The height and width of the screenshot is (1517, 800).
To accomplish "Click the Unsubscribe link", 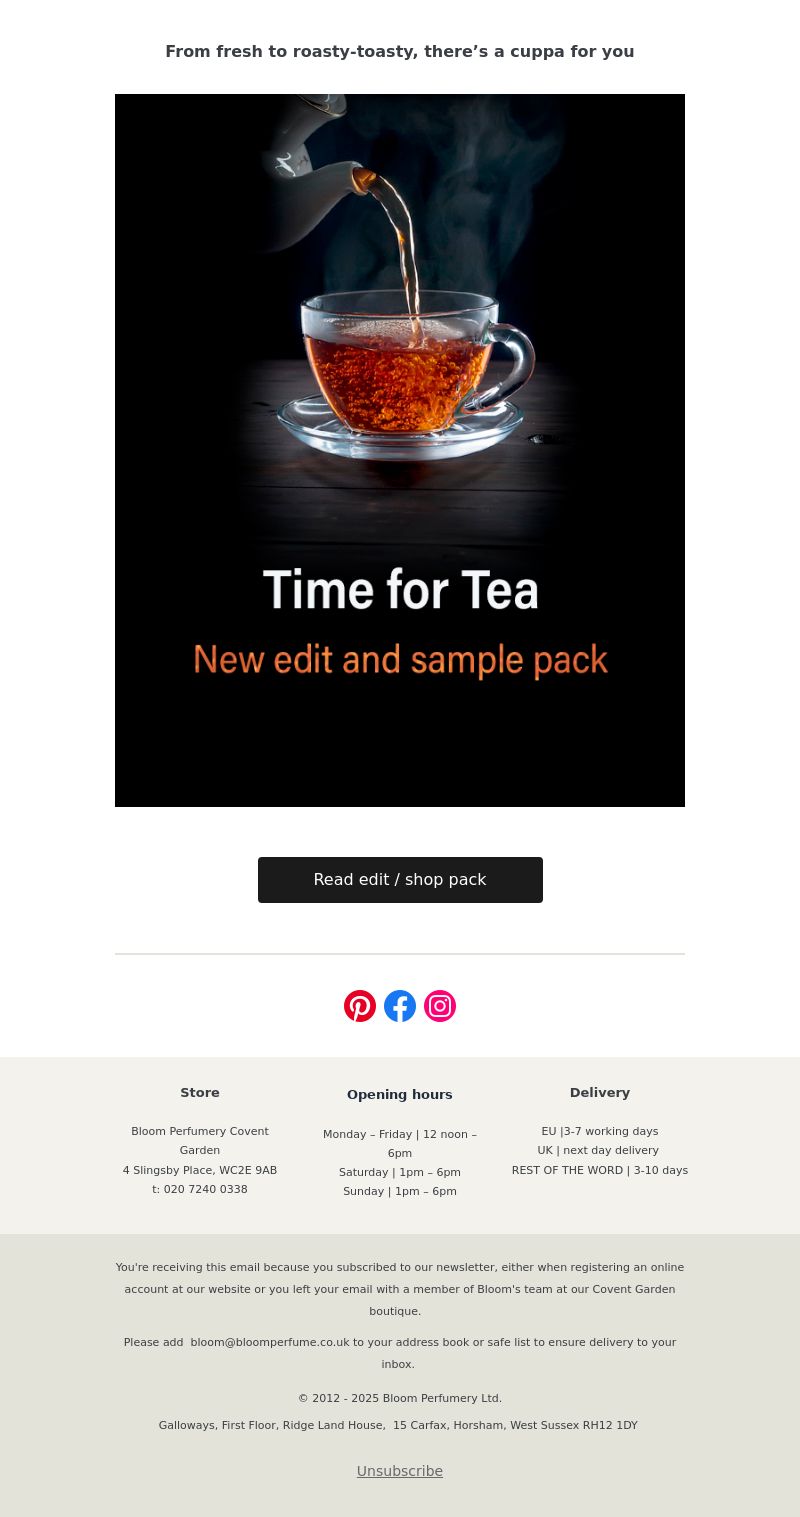I will [400, 1471].
